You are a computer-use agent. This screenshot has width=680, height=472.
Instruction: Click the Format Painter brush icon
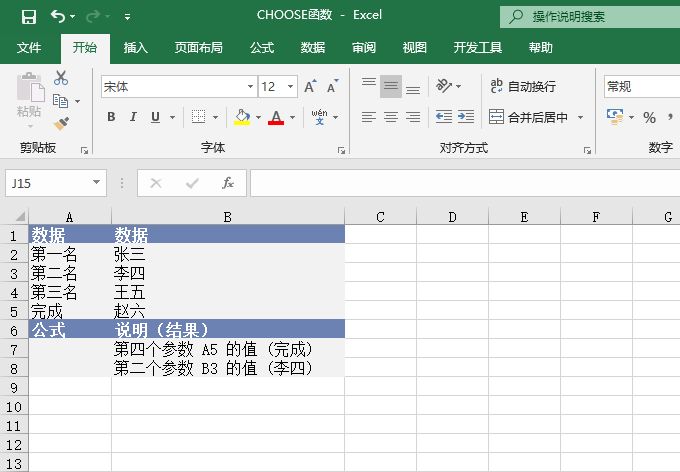[x=61, y=123]
